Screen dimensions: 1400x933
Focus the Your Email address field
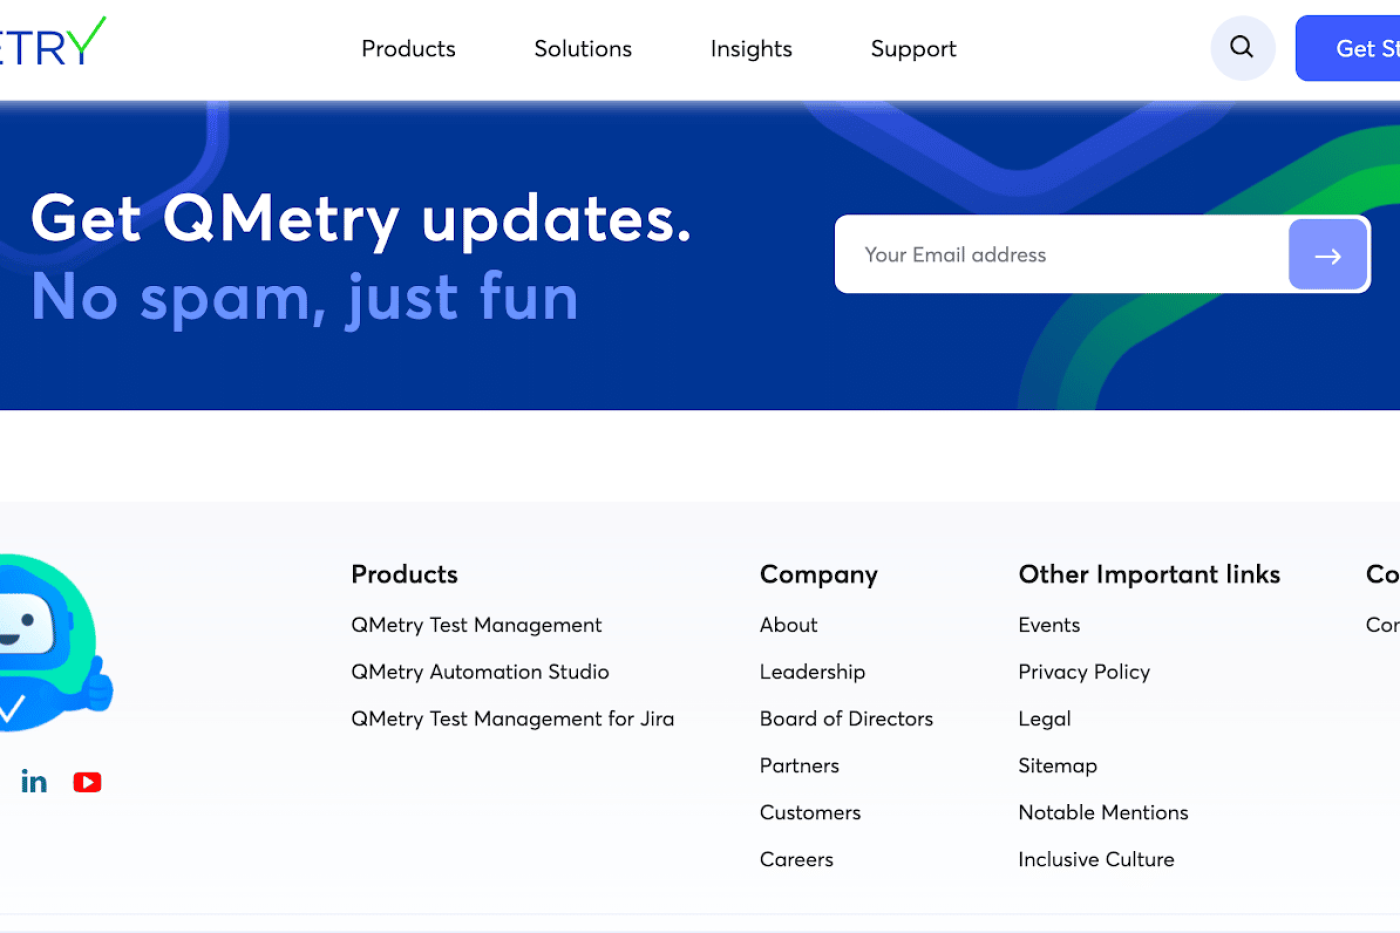(x=1062, y=255)
